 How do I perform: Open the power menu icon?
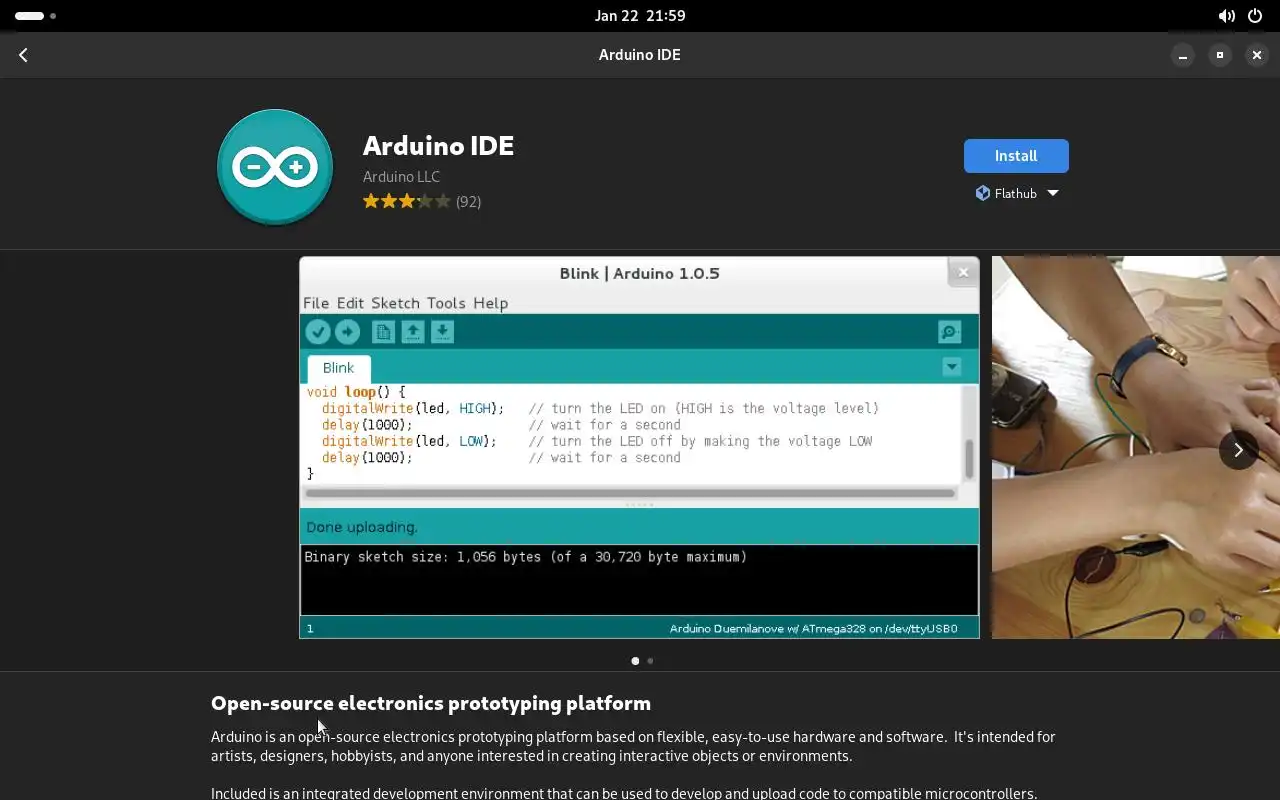point(1256,16)
